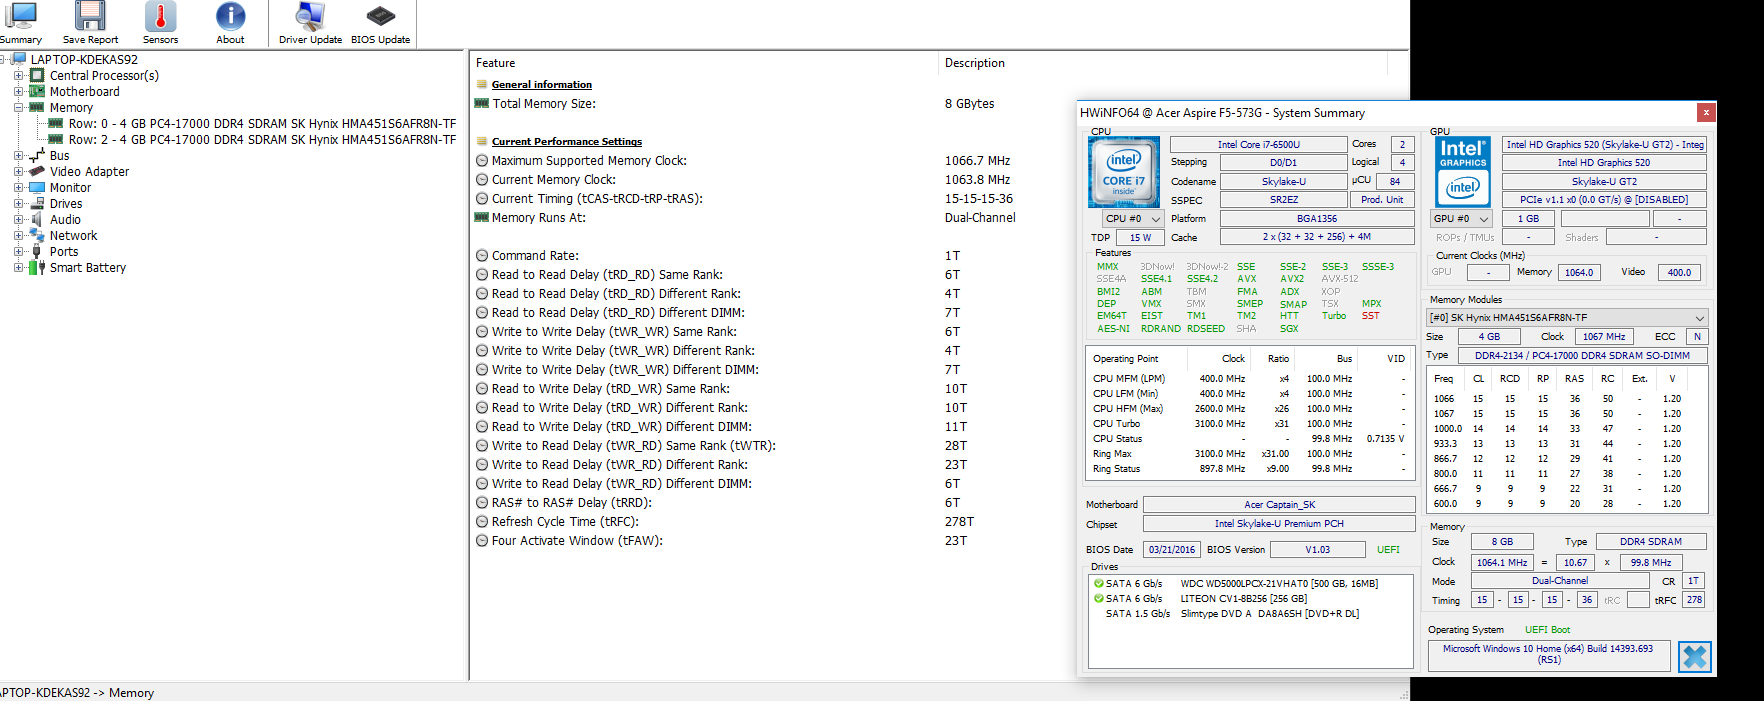Click the Acer Captain_SK motherboard field
Viewport: 1764px width, 701px height.
(x=1279, y=505)
